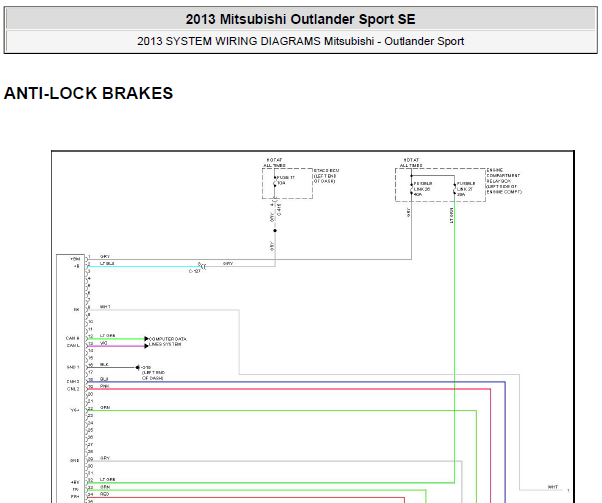Click the 'LT BLU' wire label at pin 2
Image resolution: width=602 pixels, height=503 pixels.
(107, 263)
